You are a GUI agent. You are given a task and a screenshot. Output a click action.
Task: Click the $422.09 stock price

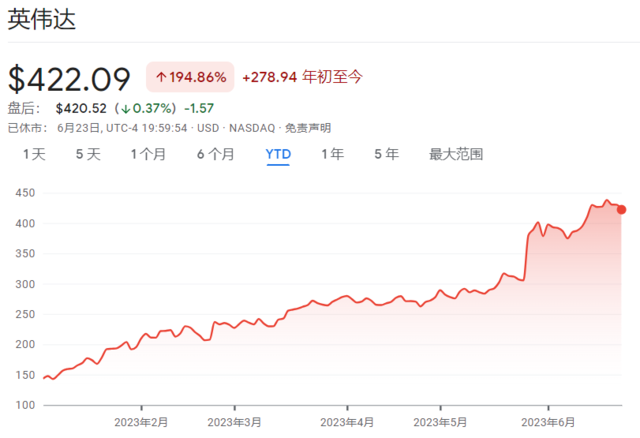[x=69, y=79]
